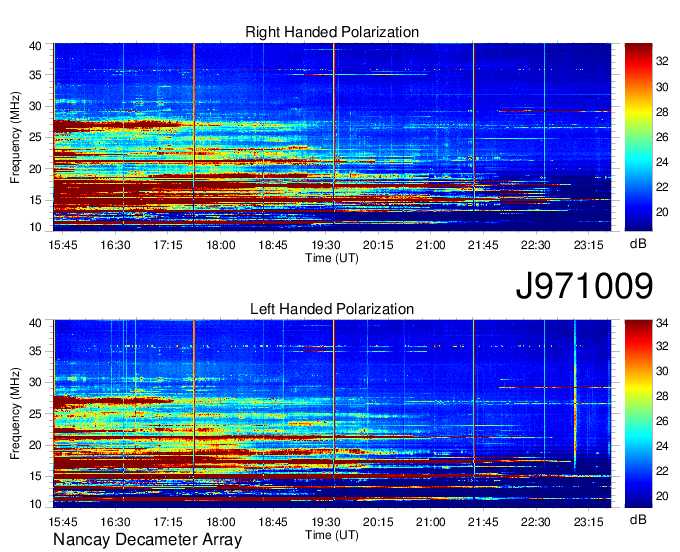This screenshot has height=552, width=680.
Task: Click "Frequency (MHz)" axis label of upper plot
Action: click(x=15, y=137)
